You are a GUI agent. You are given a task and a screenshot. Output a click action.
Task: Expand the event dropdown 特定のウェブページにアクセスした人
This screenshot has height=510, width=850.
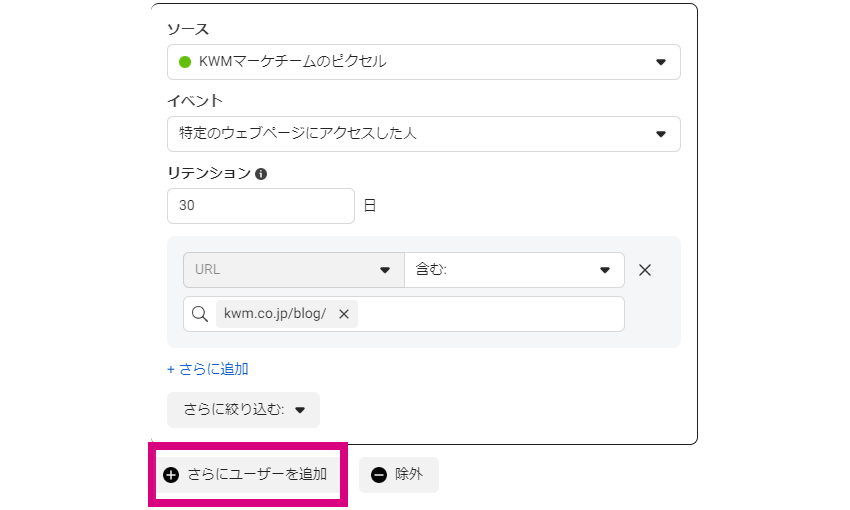pyautogui.click(x=423, y=134)
